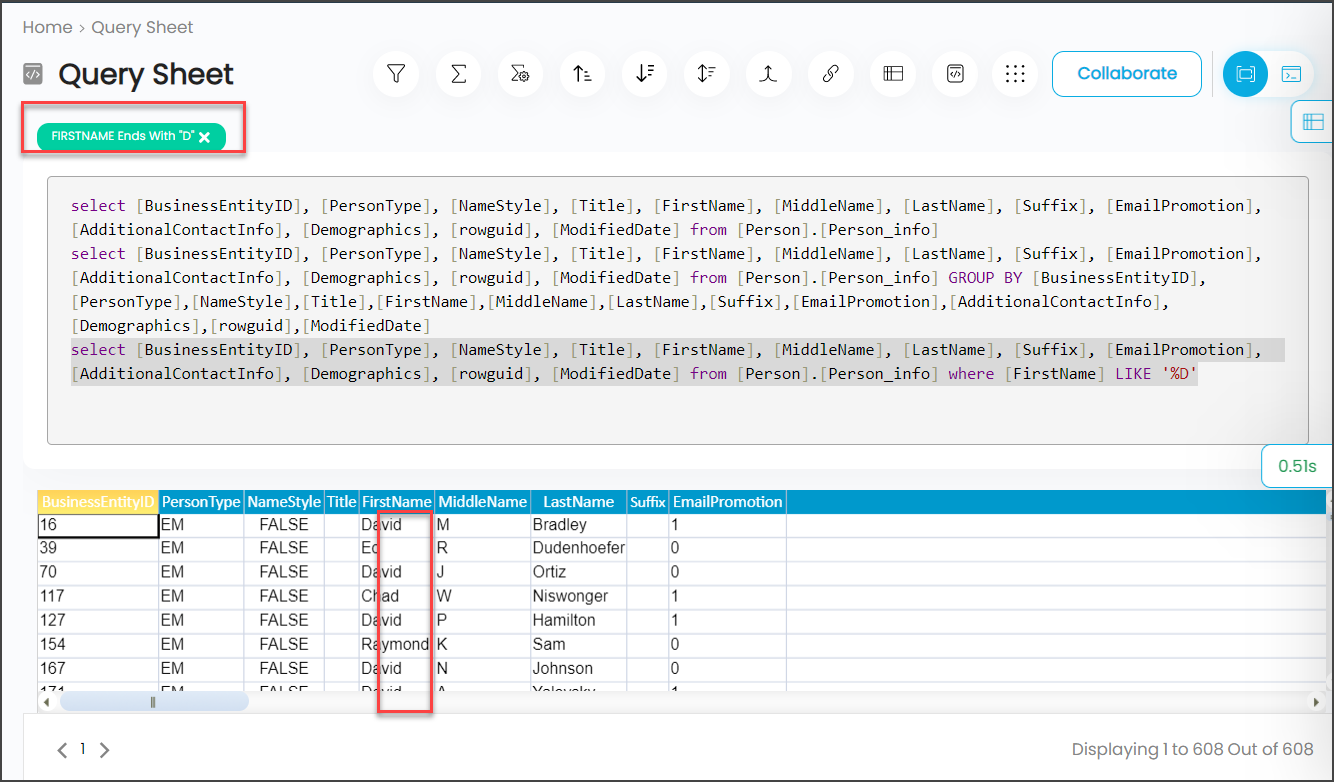Viewport: 1334px width, 782px height.
Task: Go to next page arrow
Action: (x=104, y=749)
